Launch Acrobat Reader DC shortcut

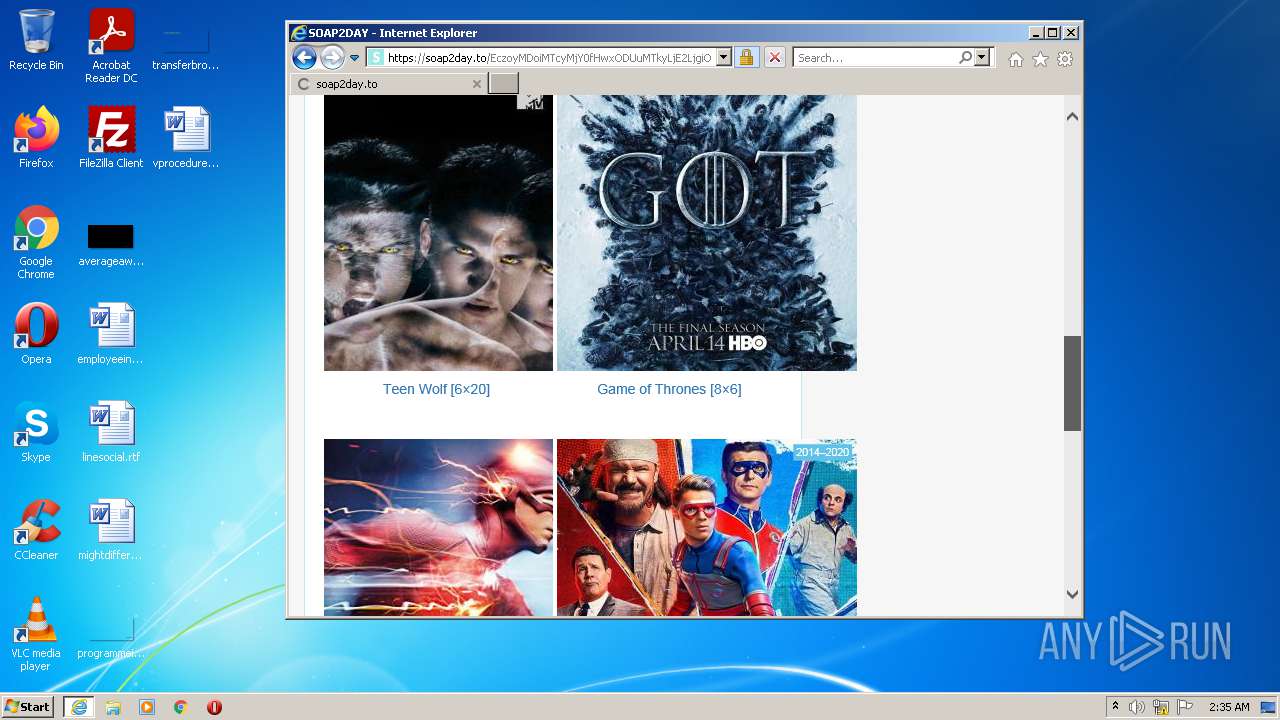coord(111,46)
